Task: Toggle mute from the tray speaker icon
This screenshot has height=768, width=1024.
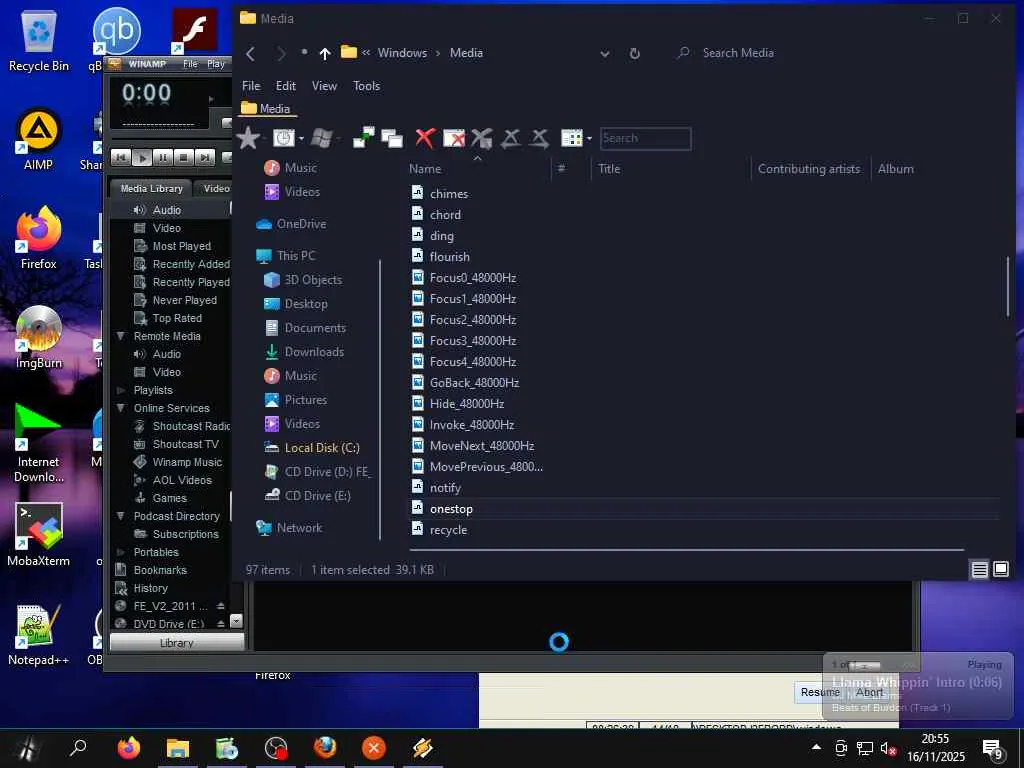Action: 888,748
